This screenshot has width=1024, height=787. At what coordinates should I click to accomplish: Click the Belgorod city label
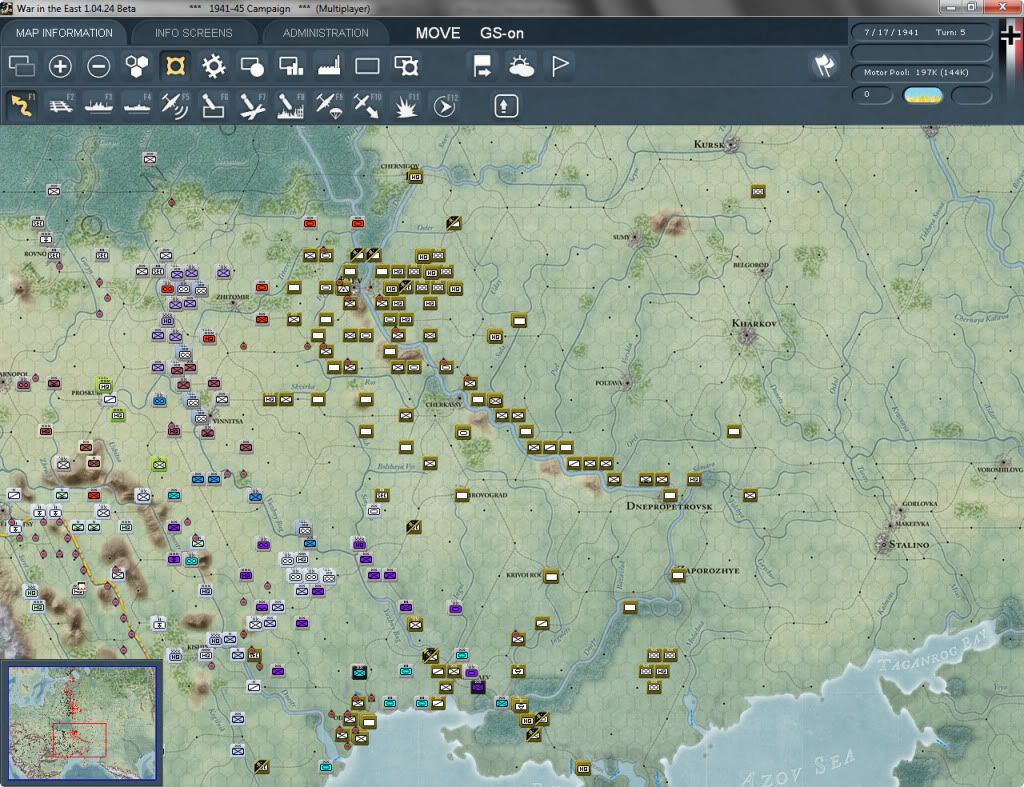[x=750, y=265]
